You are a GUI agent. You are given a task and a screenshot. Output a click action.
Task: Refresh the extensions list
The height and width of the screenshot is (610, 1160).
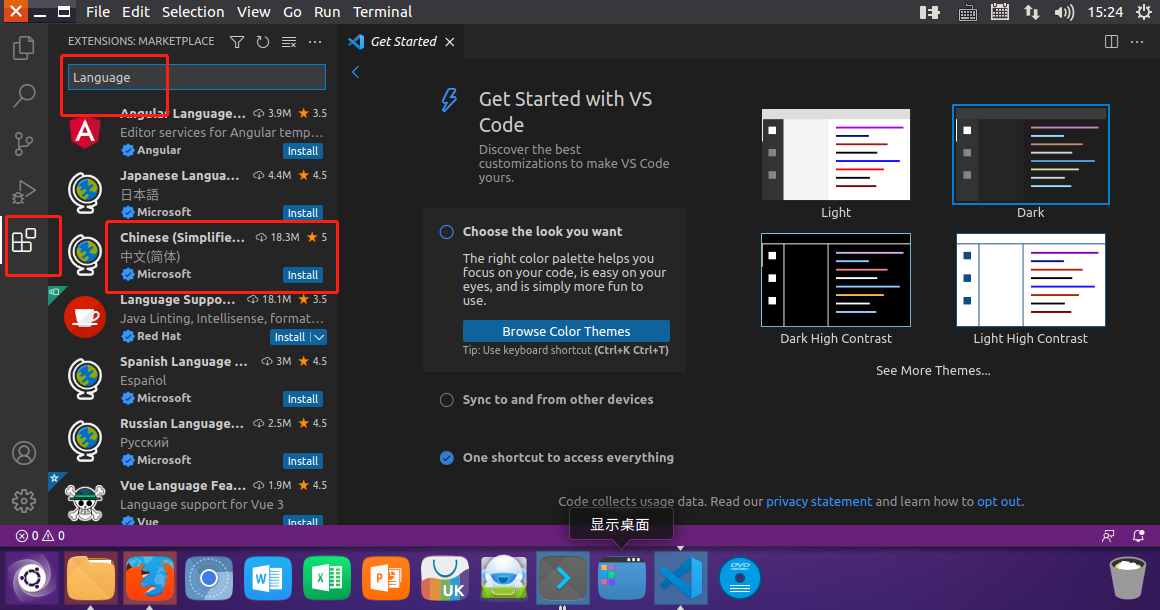click(x=263, y=42)
